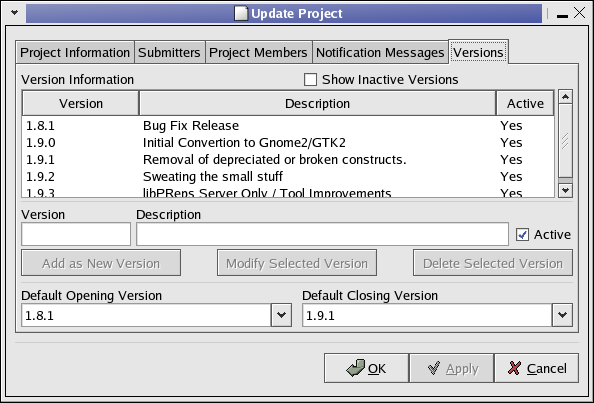Click scrollbar down arrow in version list
This screenshot has width=594, height=403.
coord(565,190)
